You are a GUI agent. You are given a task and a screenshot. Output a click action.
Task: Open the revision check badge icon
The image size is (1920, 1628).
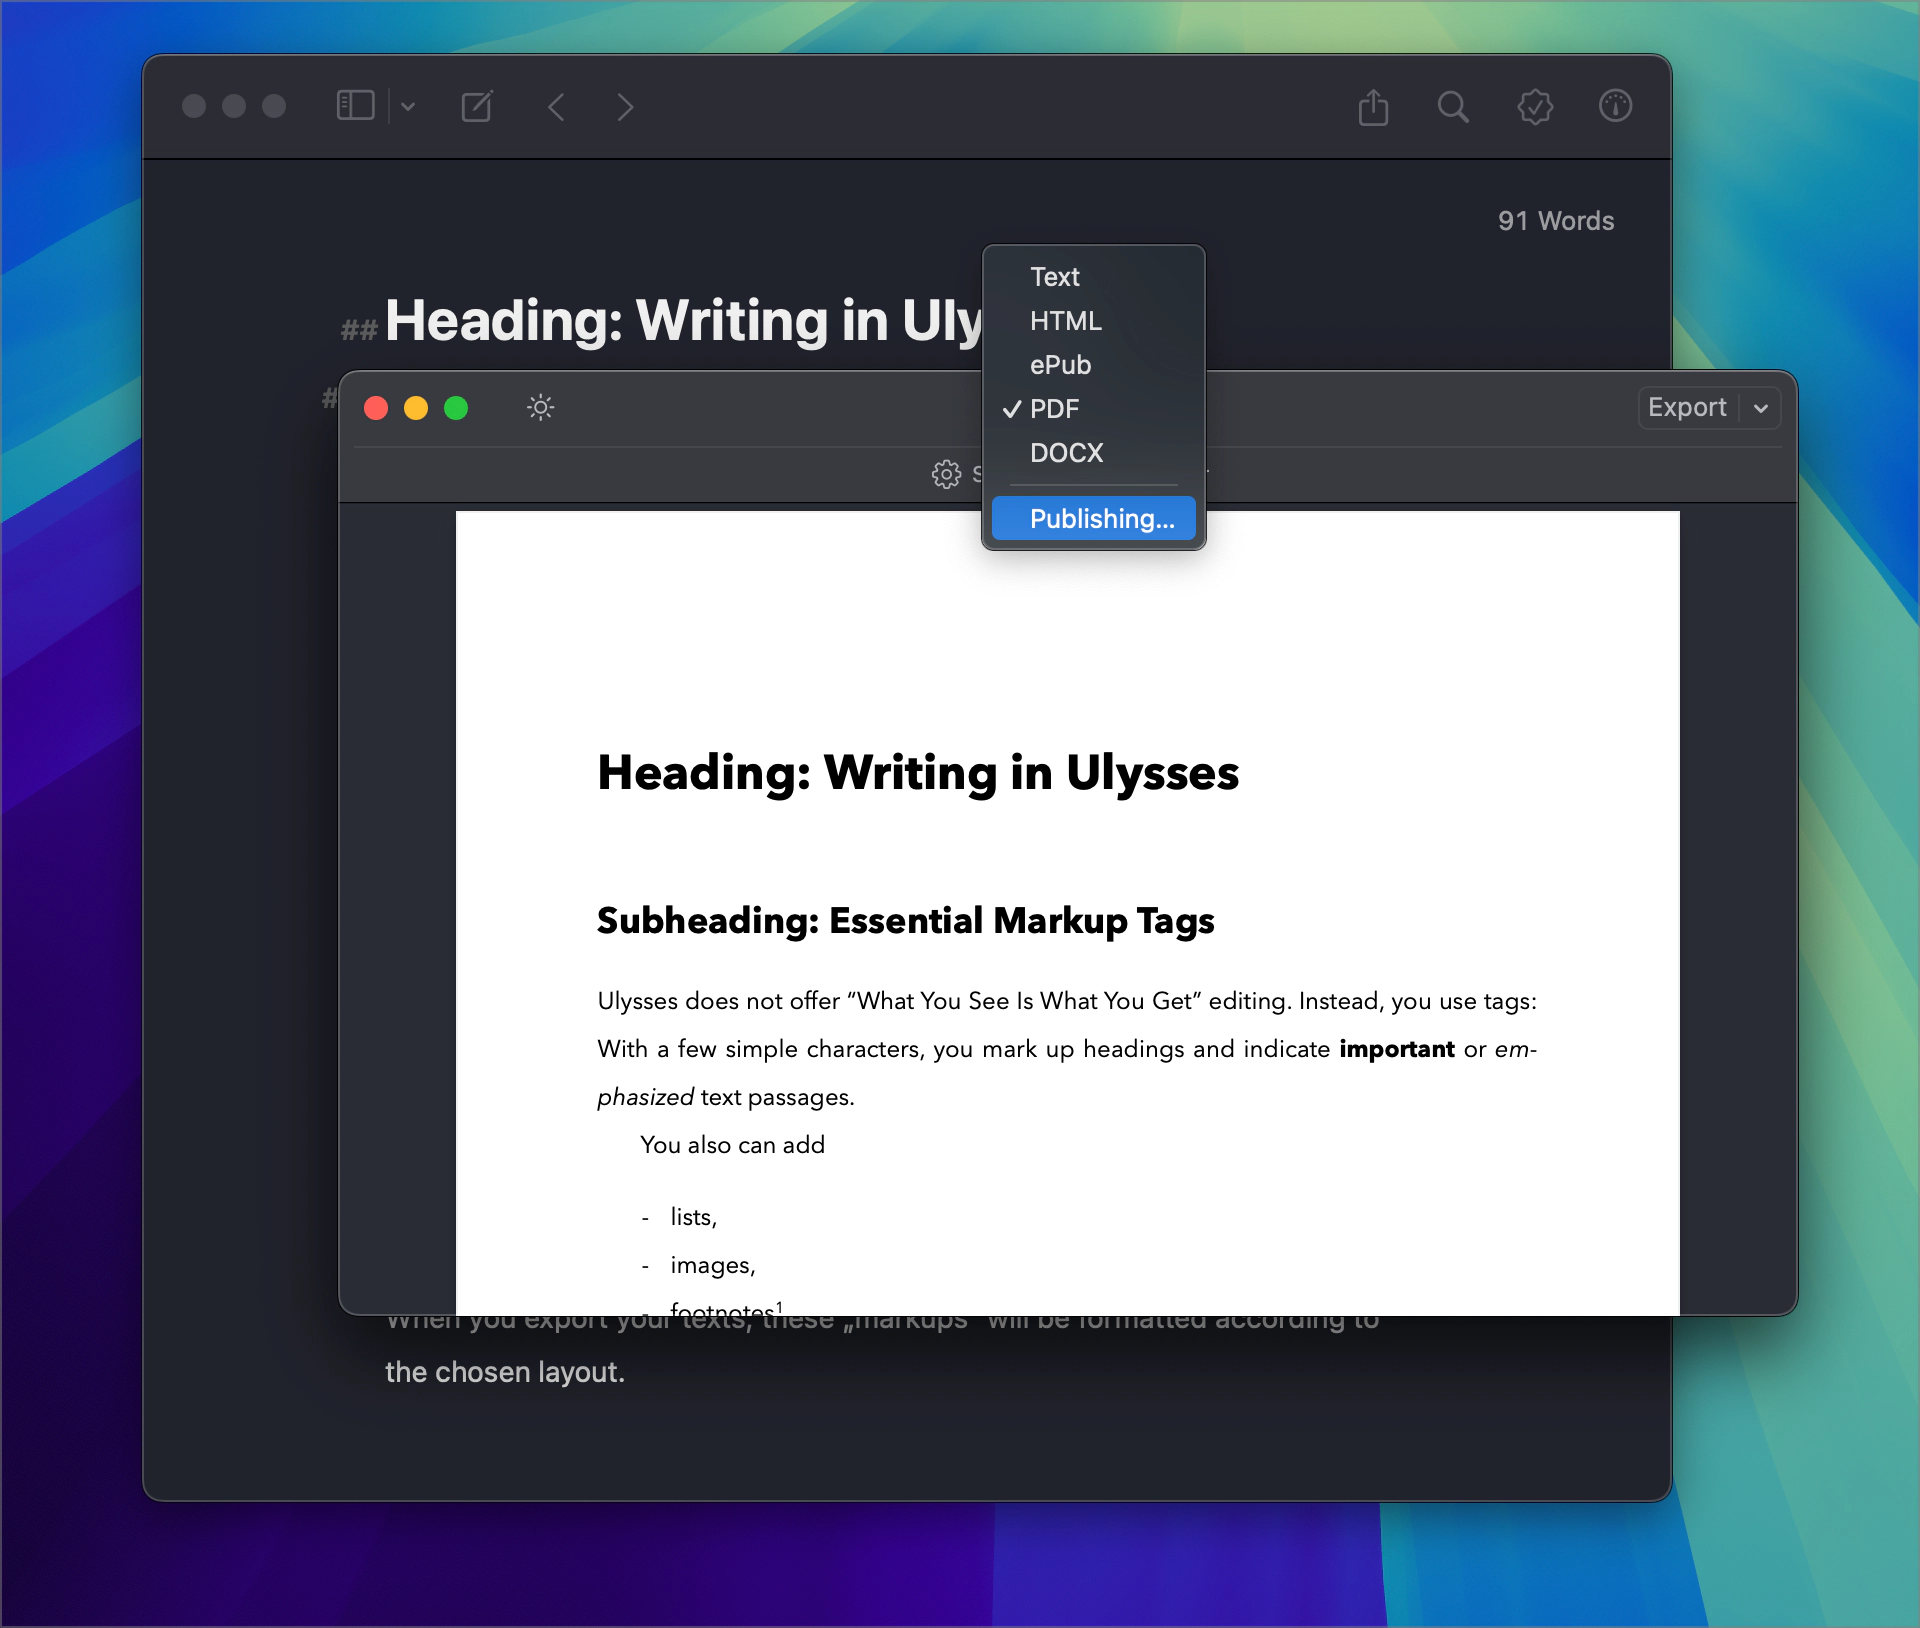click(x=1535, y=107)
